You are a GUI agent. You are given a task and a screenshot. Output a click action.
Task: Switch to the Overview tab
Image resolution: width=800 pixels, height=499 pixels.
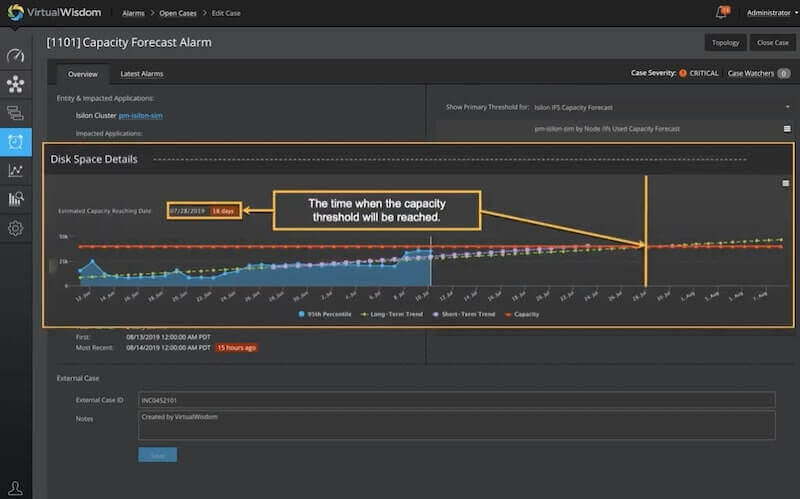[83, 74]
